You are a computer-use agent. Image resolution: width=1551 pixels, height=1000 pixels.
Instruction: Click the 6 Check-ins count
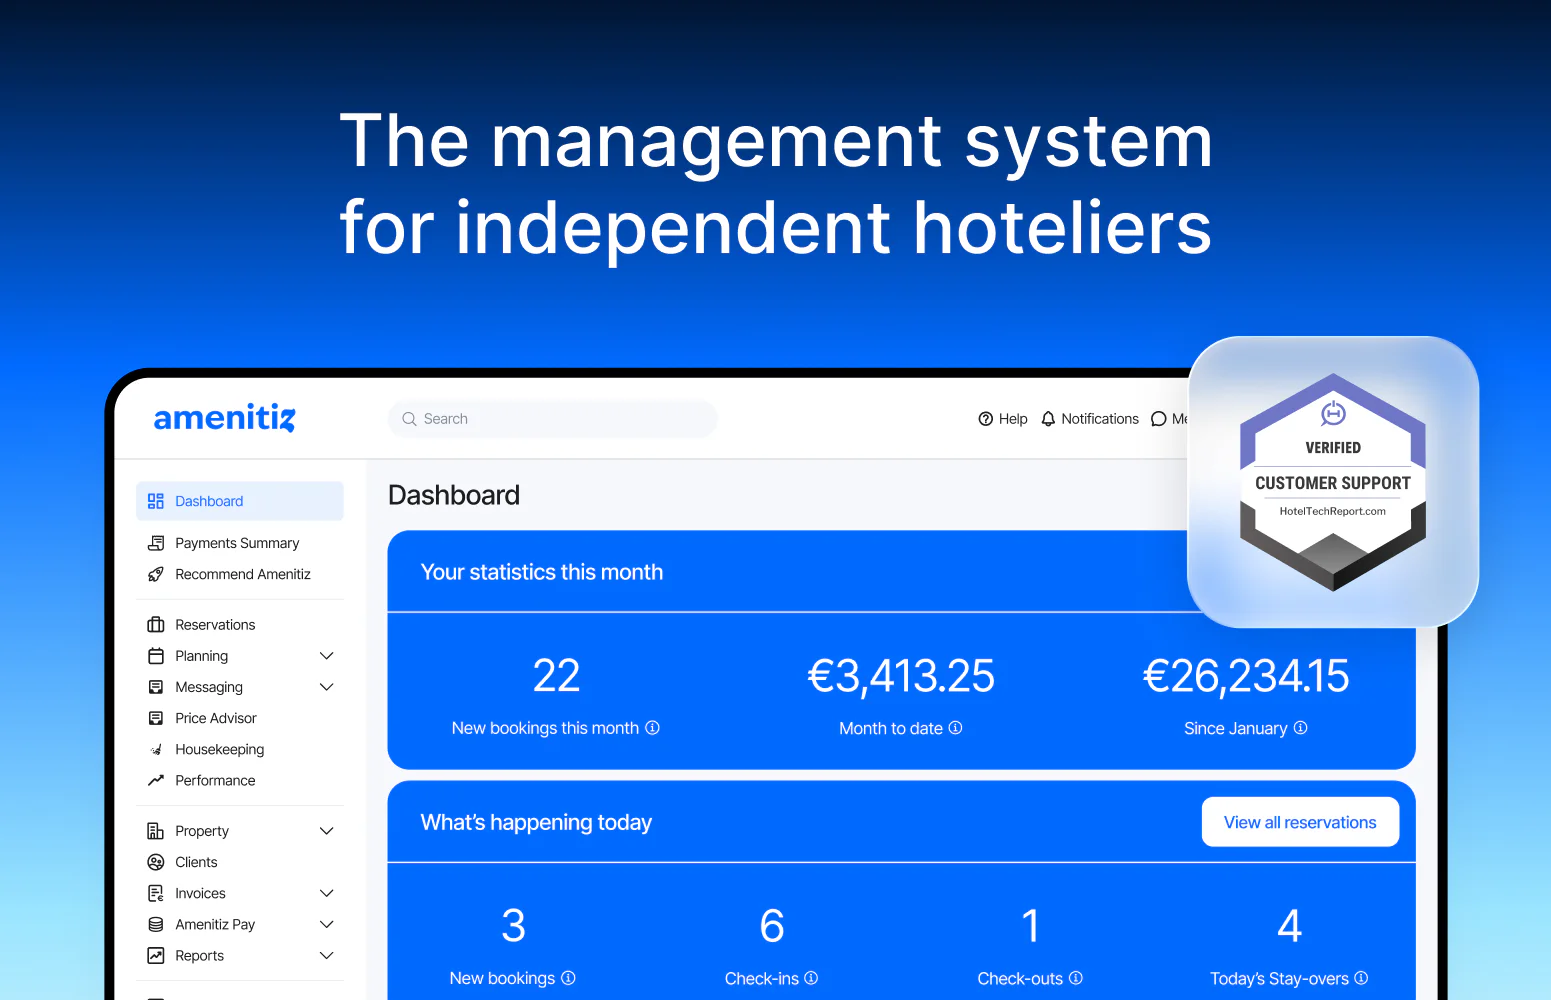tap(772, 926)
